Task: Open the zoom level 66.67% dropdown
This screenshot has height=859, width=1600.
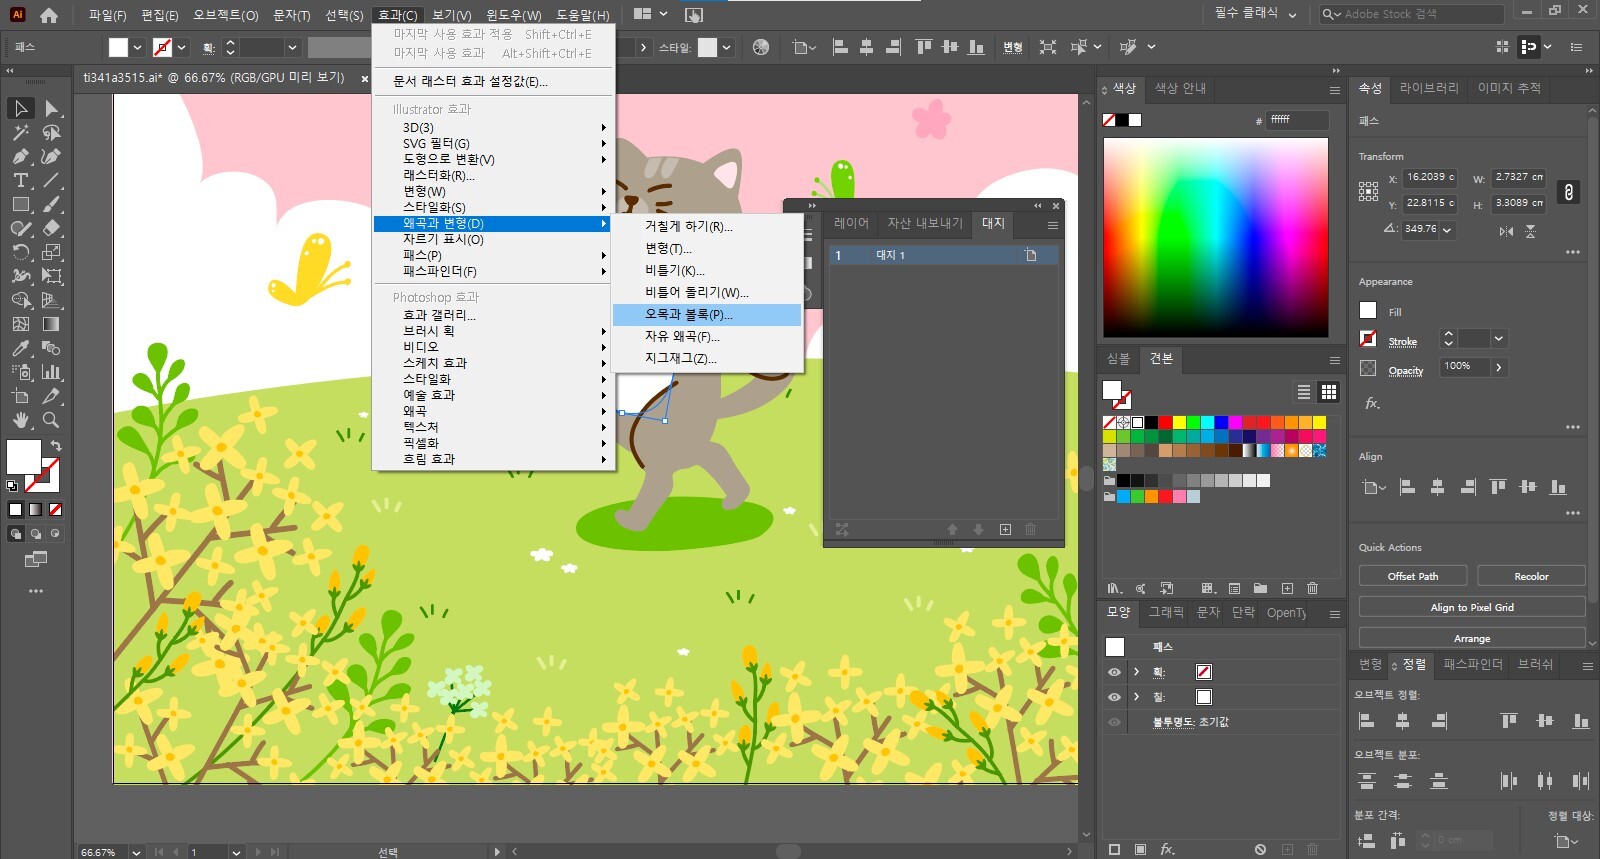Action: click(x=135, y=852)
